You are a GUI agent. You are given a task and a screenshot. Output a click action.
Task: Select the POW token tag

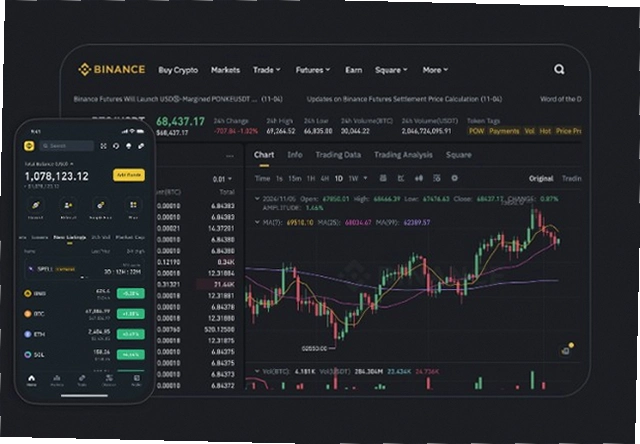[476, 131]
